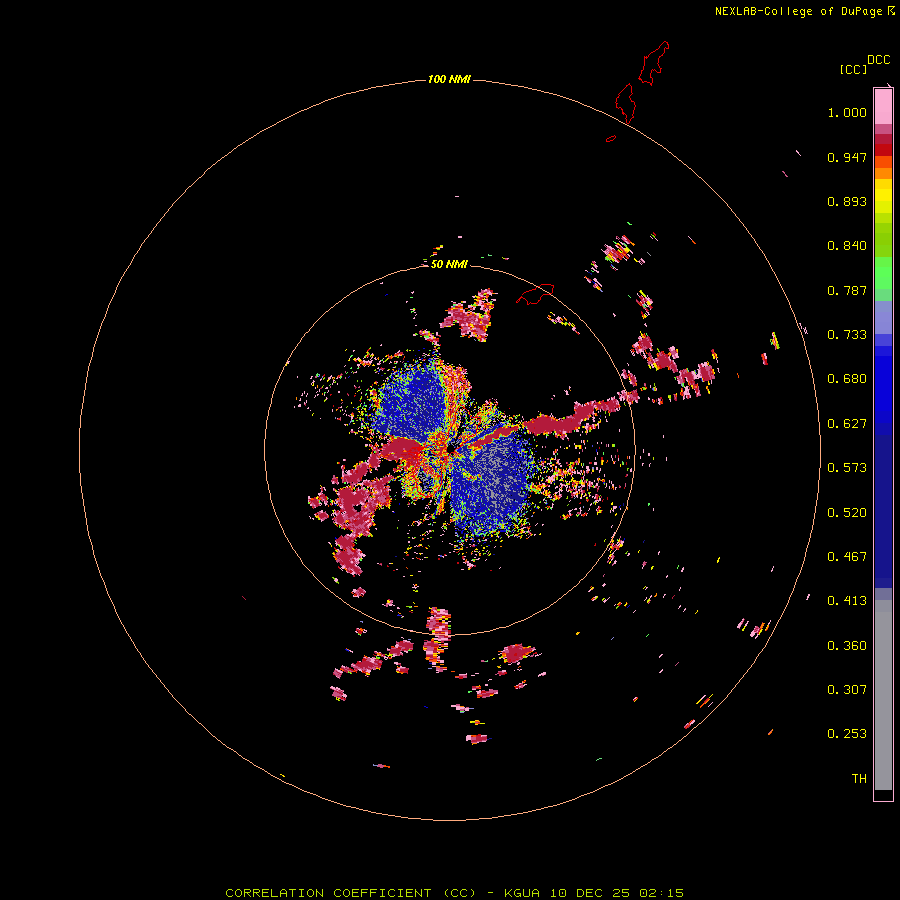The image size is (900, 900).
Task: Click the 0.467 legend value
Action: pos(847,557)
